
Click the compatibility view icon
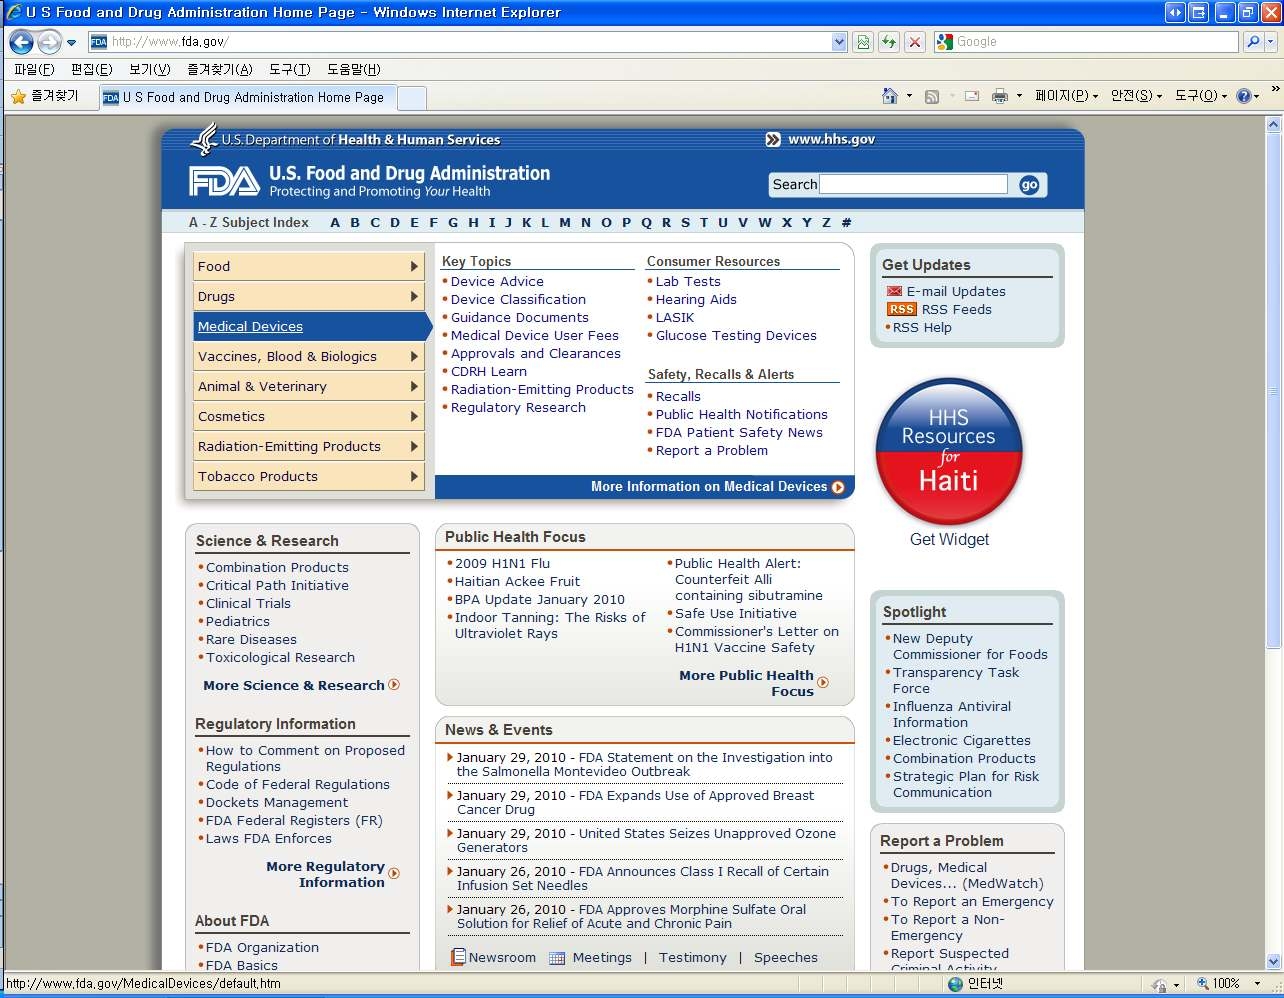click(x=863, y=42)
